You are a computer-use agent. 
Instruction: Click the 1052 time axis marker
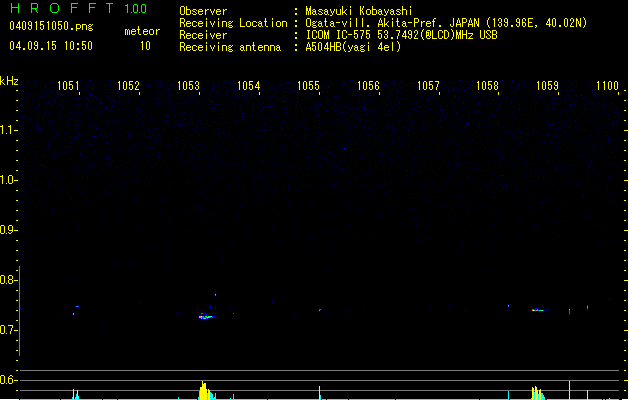pyautogui.click(x=128, y=85)
